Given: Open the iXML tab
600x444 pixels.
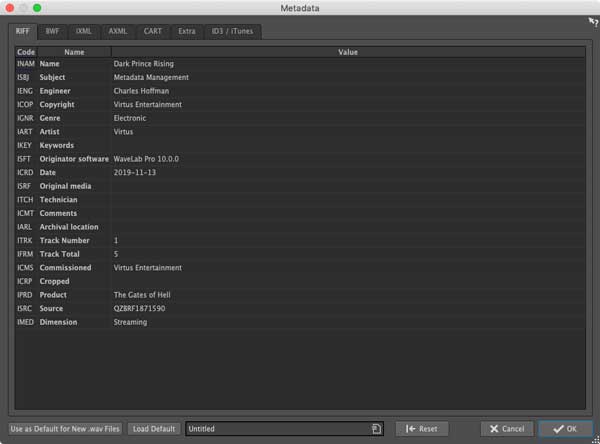Looking at the screenshot, I should tap(84, 31).
